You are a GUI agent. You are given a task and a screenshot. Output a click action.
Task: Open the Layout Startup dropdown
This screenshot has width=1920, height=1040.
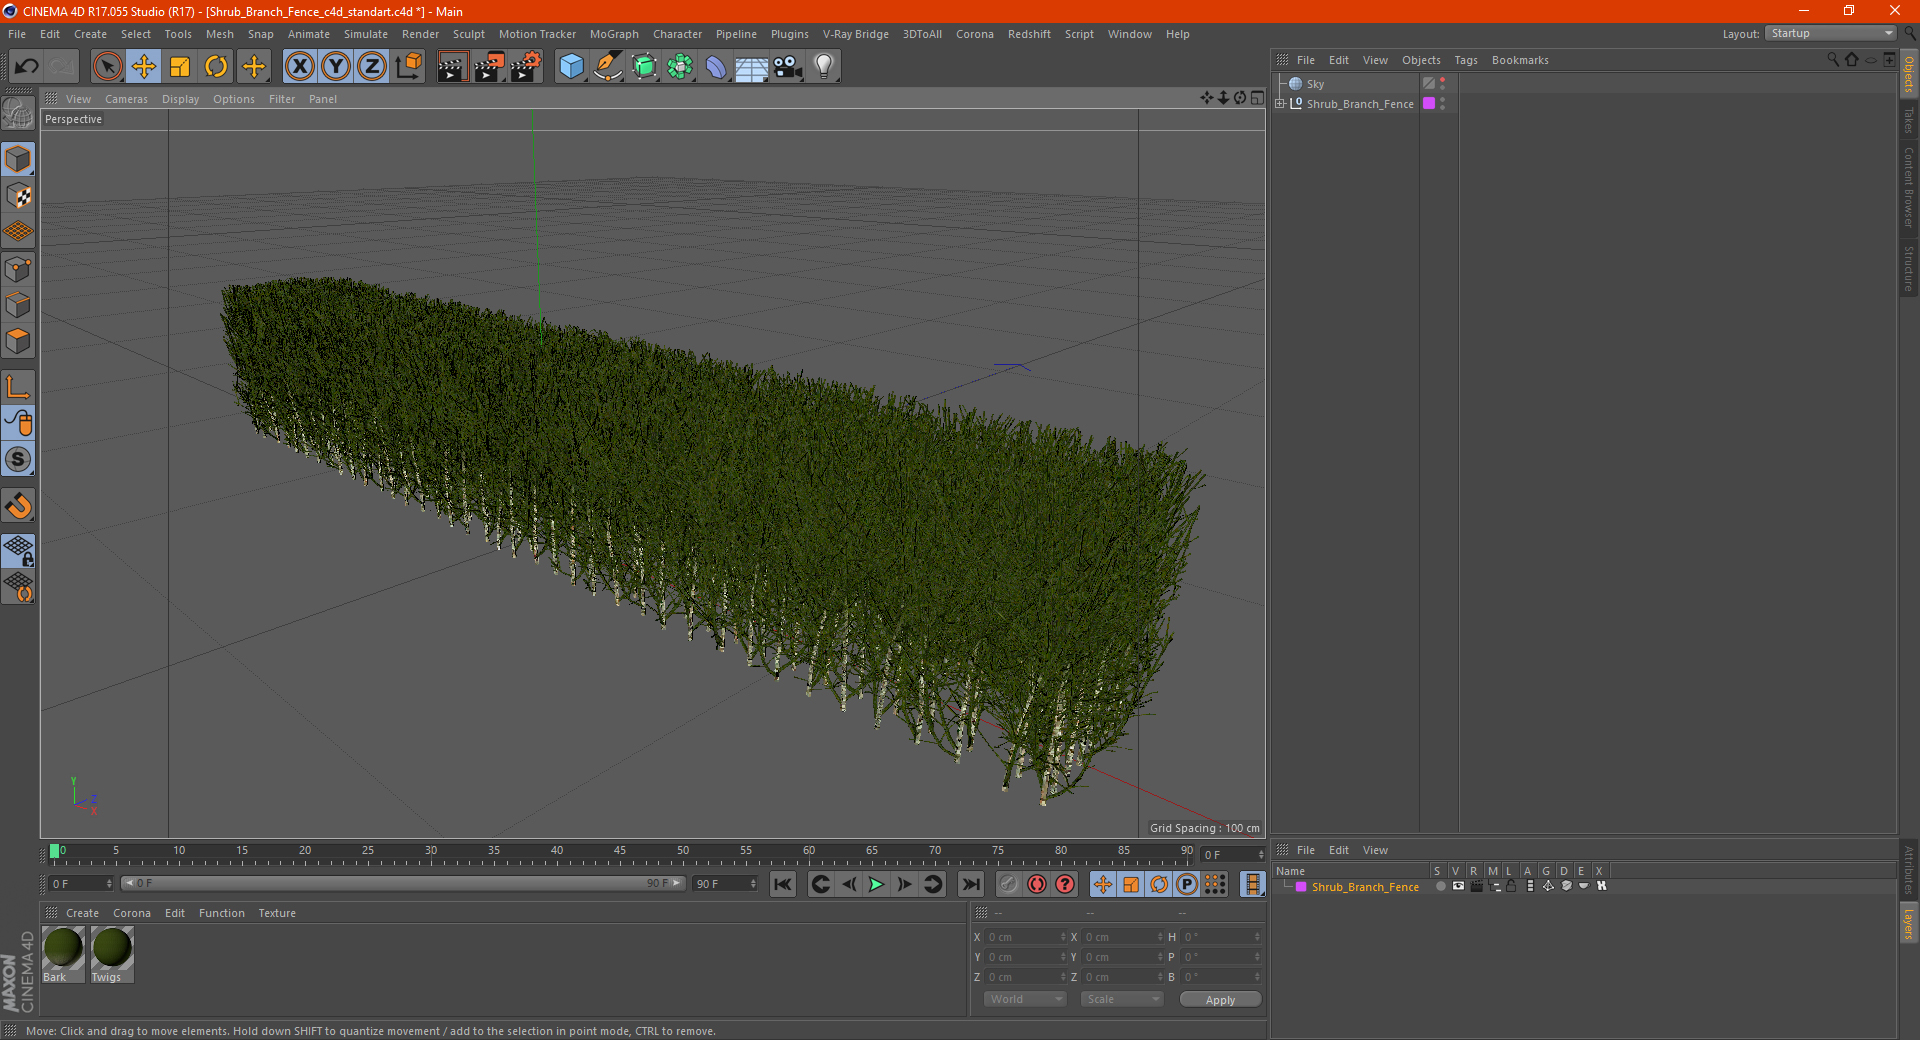[x=1831, y=33]
